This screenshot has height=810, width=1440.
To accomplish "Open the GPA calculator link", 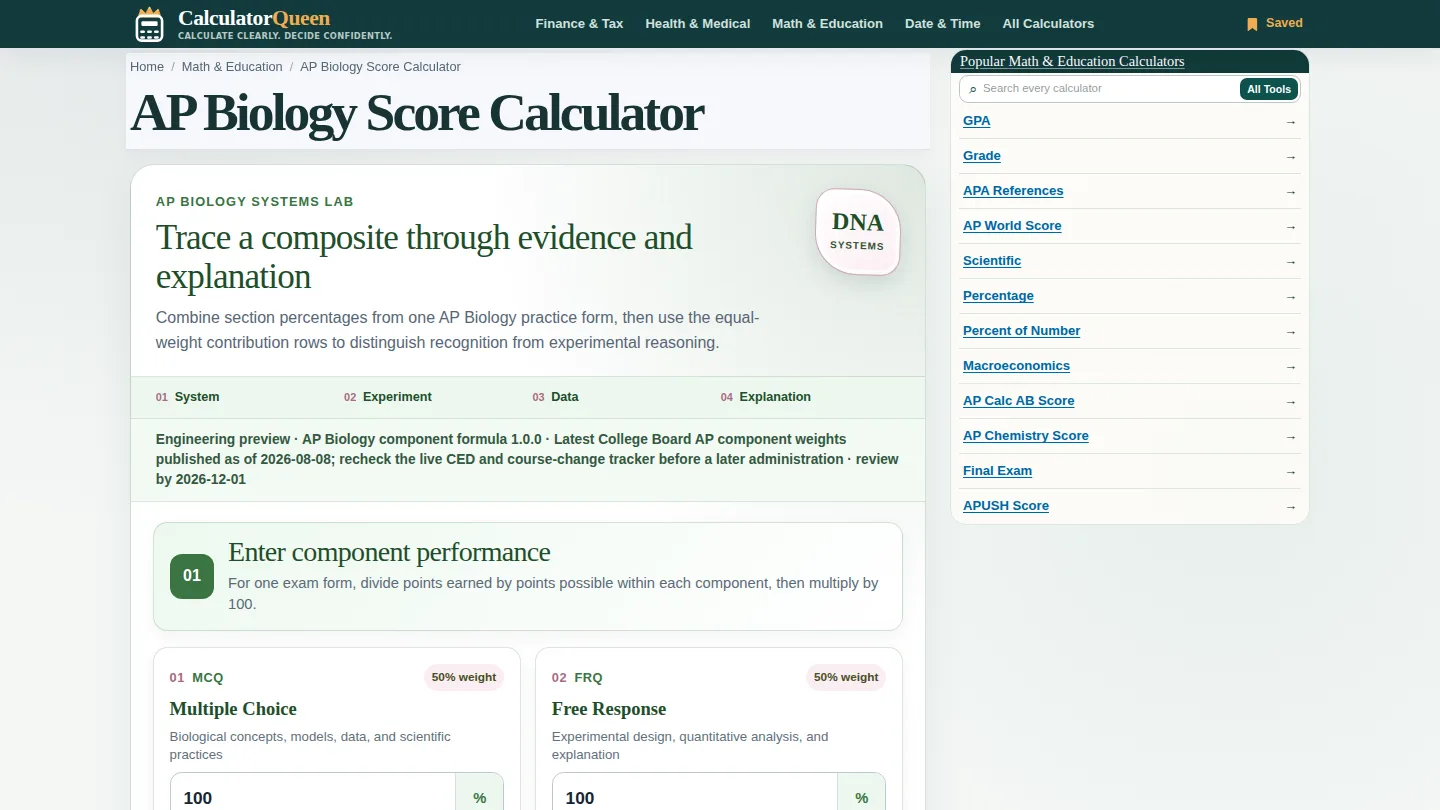I will [x=977, y=121].
